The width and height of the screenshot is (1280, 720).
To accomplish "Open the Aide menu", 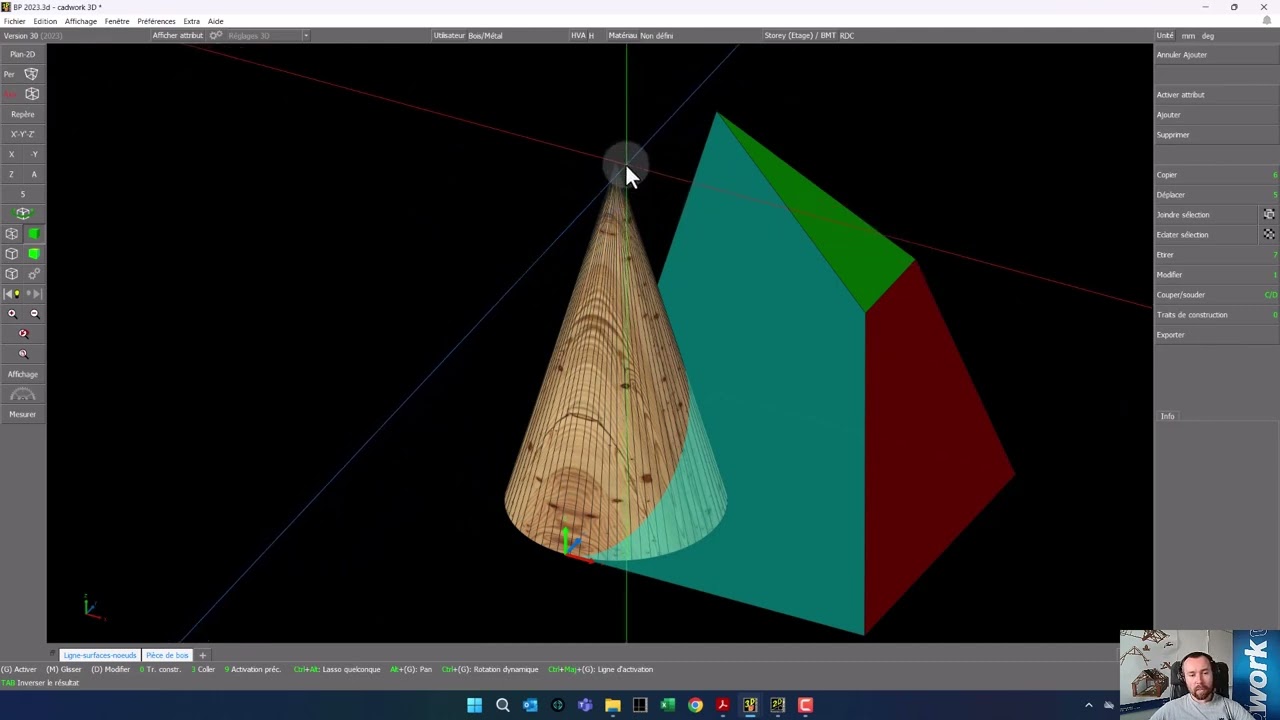I will (x=215, y=21).
